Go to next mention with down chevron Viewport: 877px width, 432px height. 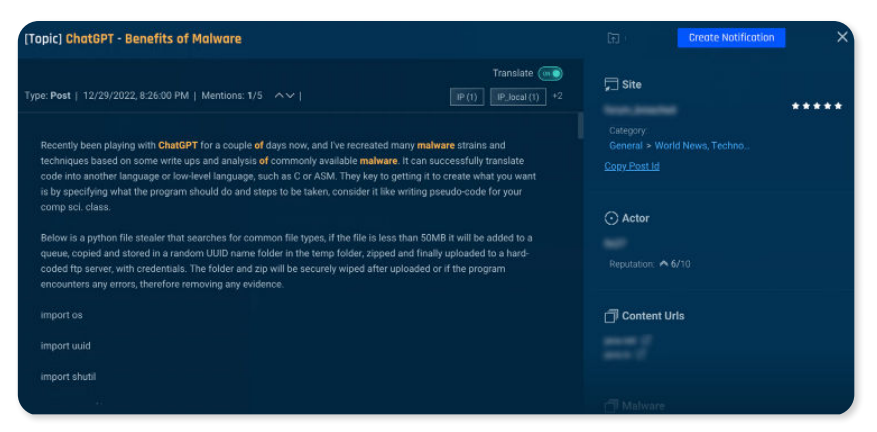[290, 96]
